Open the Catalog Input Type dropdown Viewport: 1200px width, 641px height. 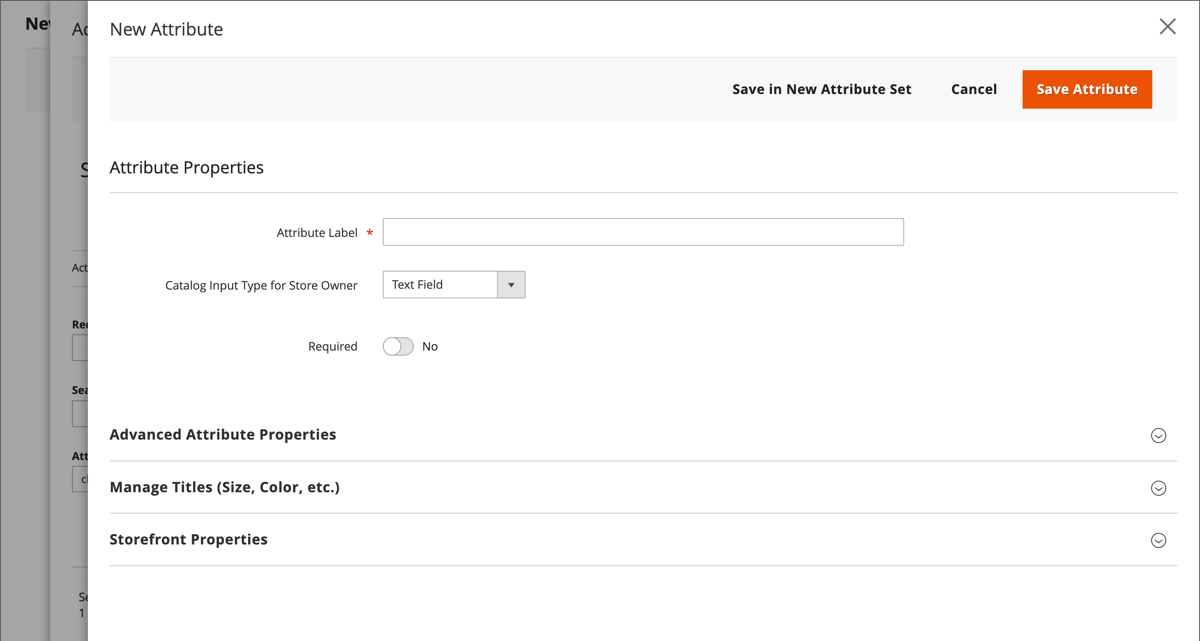453,284
